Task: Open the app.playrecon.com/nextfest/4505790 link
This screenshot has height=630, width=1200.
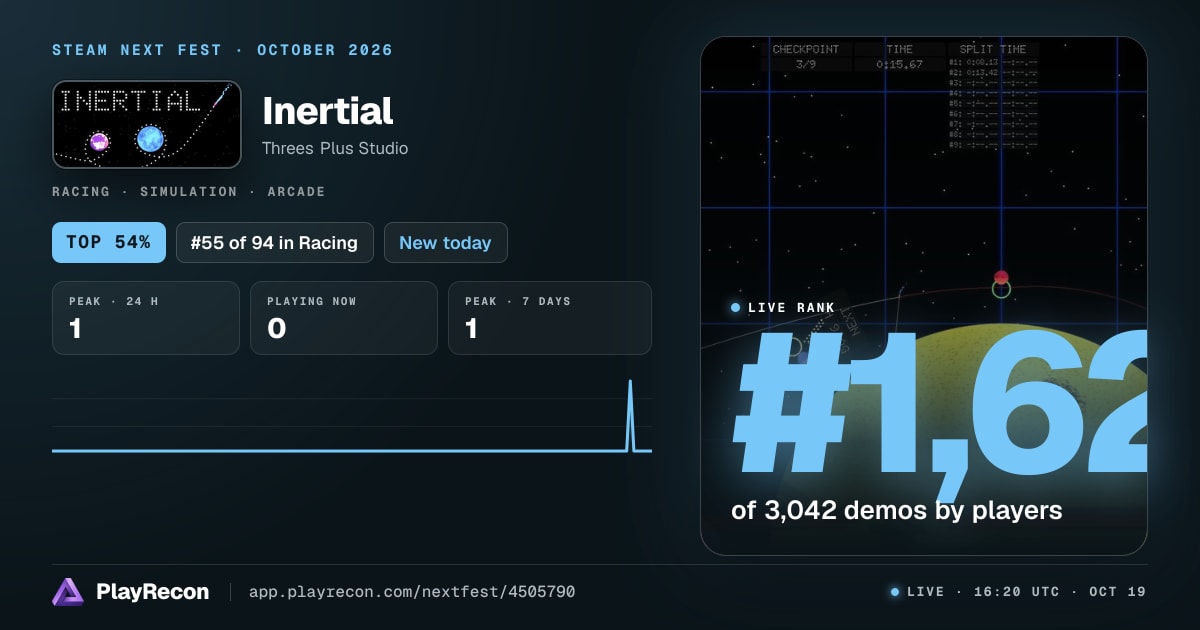Action: tap(412, 592)
